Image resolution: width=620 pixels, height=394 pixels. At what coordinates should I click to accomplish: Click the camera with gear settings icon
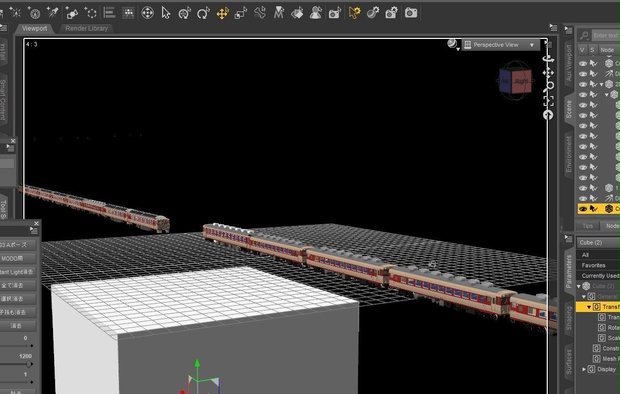(391, 13)
